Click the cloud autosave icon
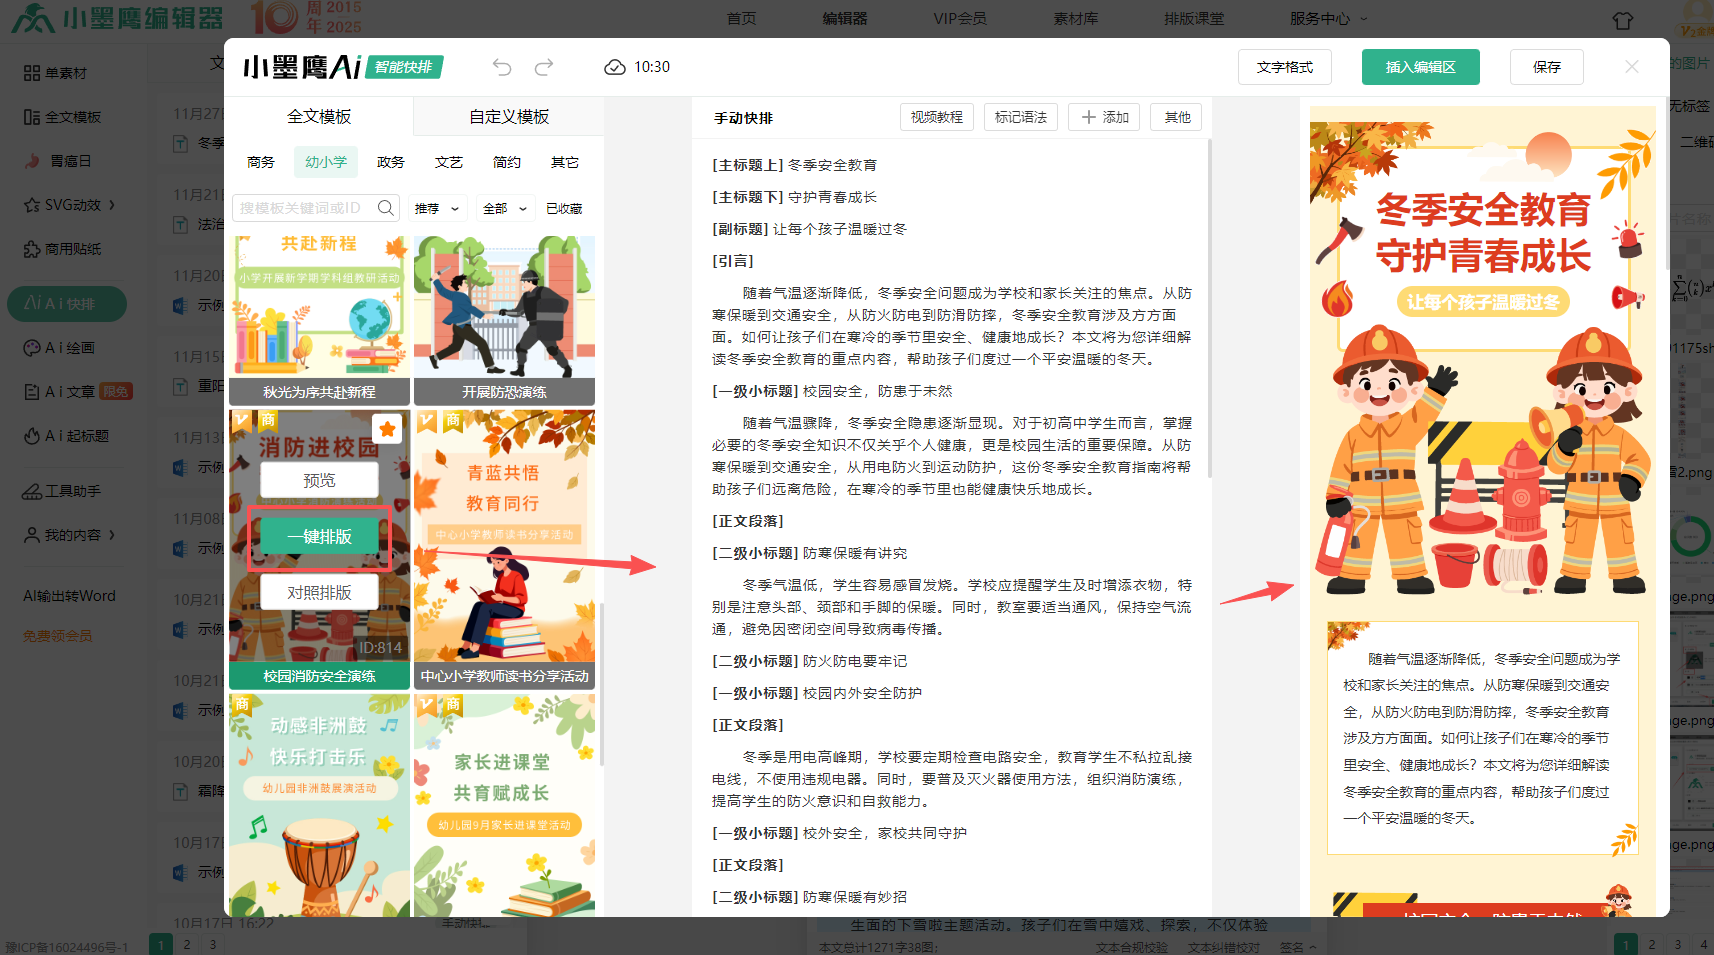1714x955 pixels. [614, 67]
